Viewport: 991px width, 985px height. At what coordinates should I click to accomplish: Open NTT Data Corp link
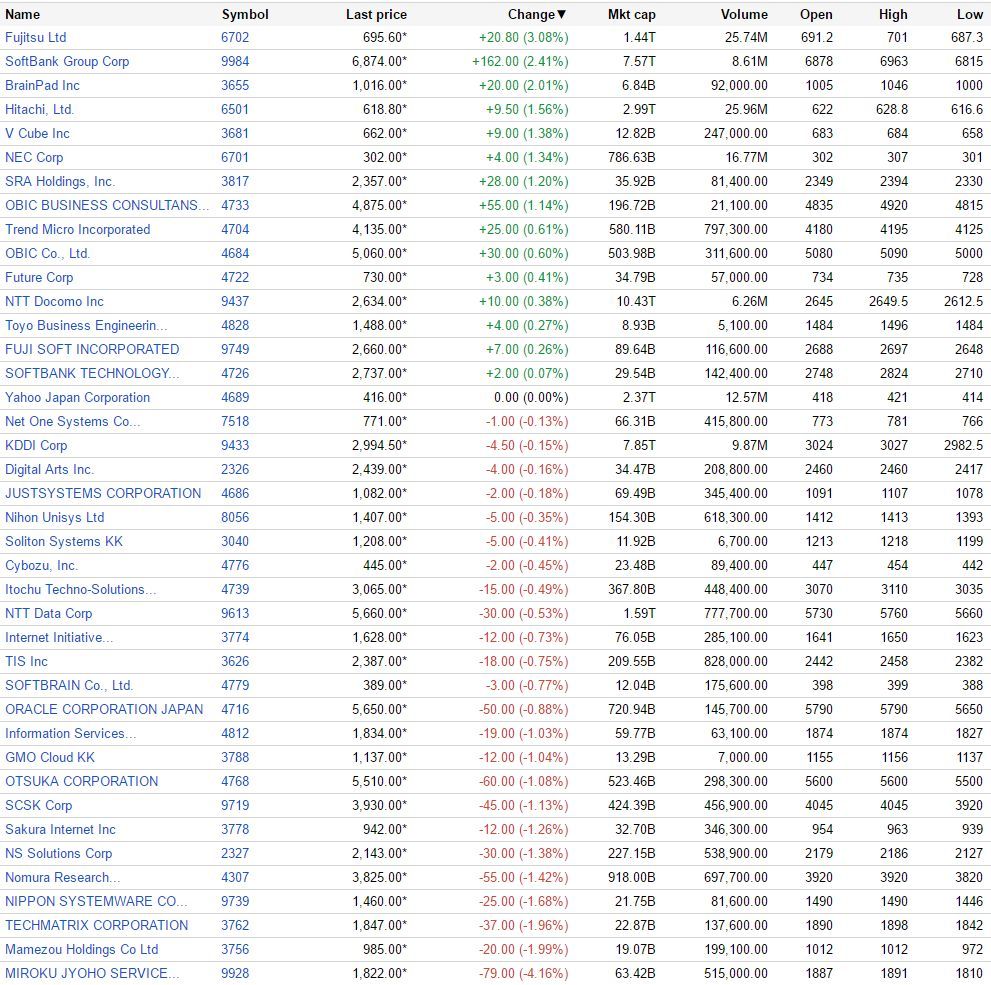[49, 613]
